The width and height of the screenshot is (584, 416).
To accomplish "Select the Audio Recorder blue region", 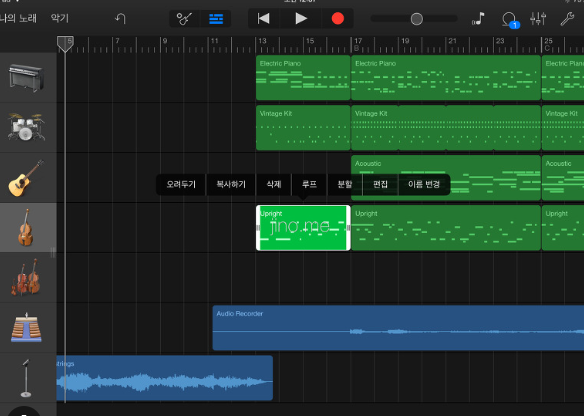I will [398, 328].
